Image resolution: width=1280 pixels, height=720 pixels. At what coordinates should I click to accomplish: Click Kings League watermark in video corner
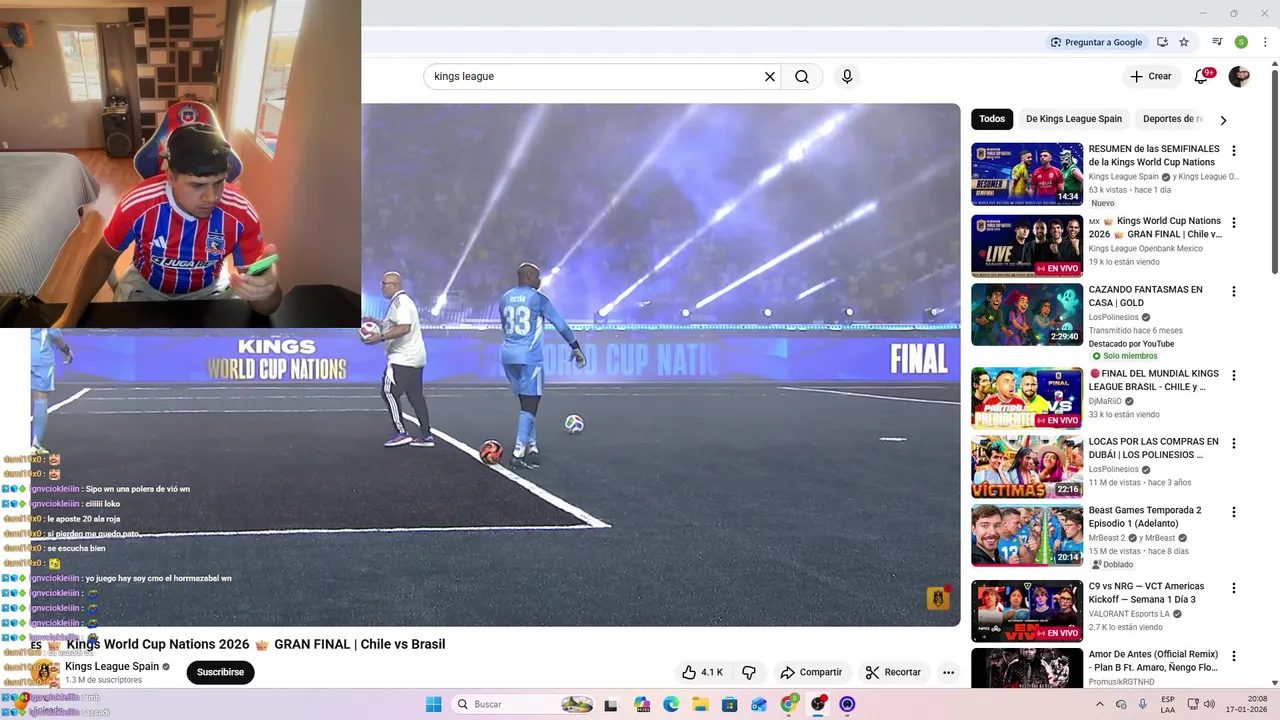[x=938, y=598]
